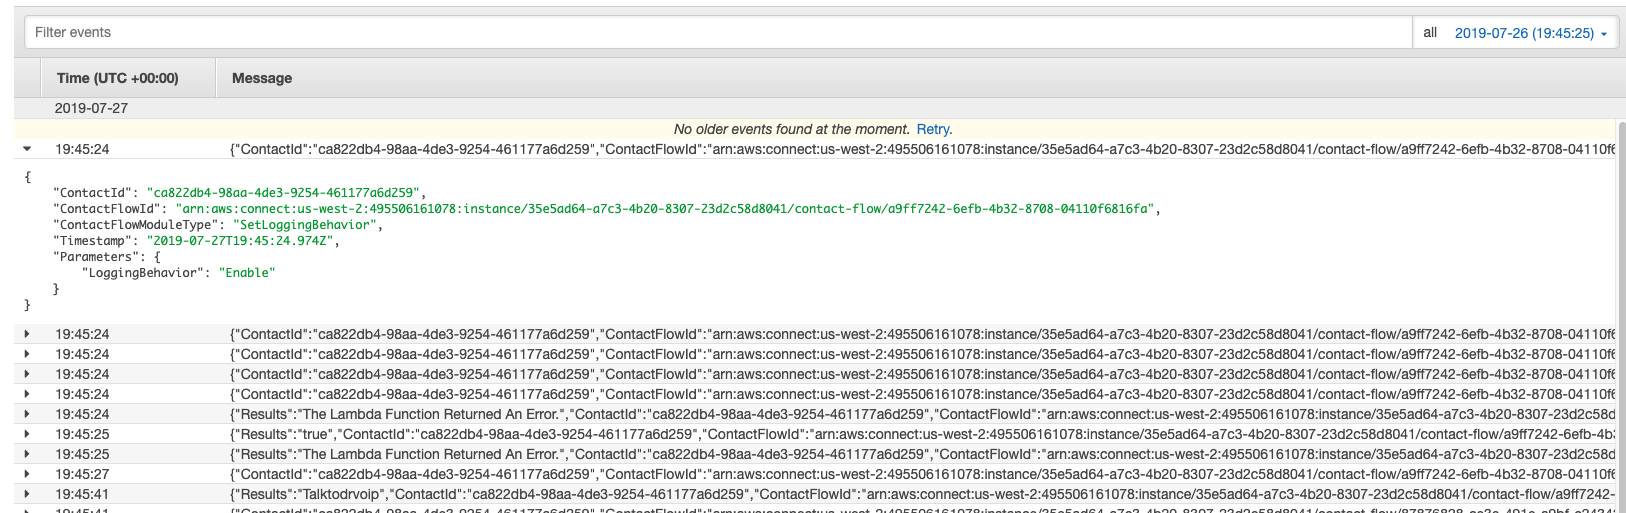This screenshot has width=1626, height=513.
Task: Expand the 19:45:27 log event
Action: [27, 474]
